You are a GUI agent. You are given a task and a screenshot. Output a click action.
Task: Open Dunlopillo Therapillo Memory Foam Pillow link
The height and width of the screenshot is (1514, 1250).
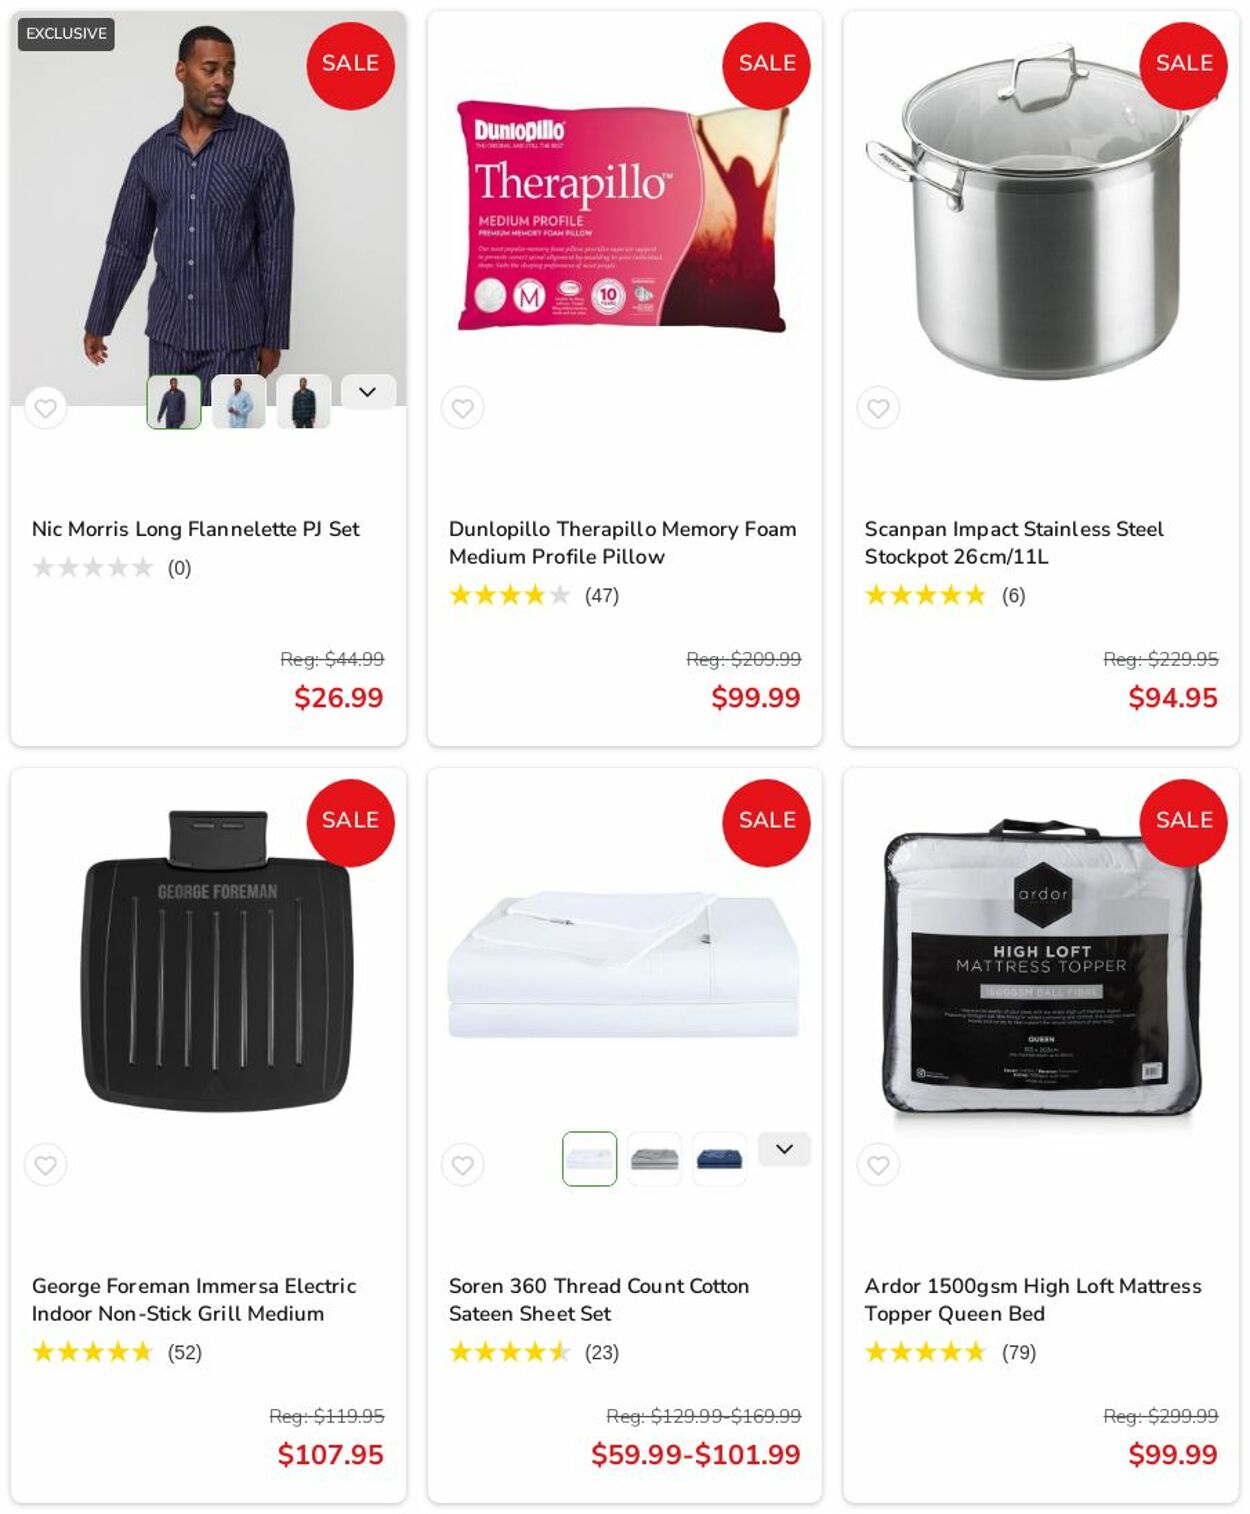pos(622,542)
